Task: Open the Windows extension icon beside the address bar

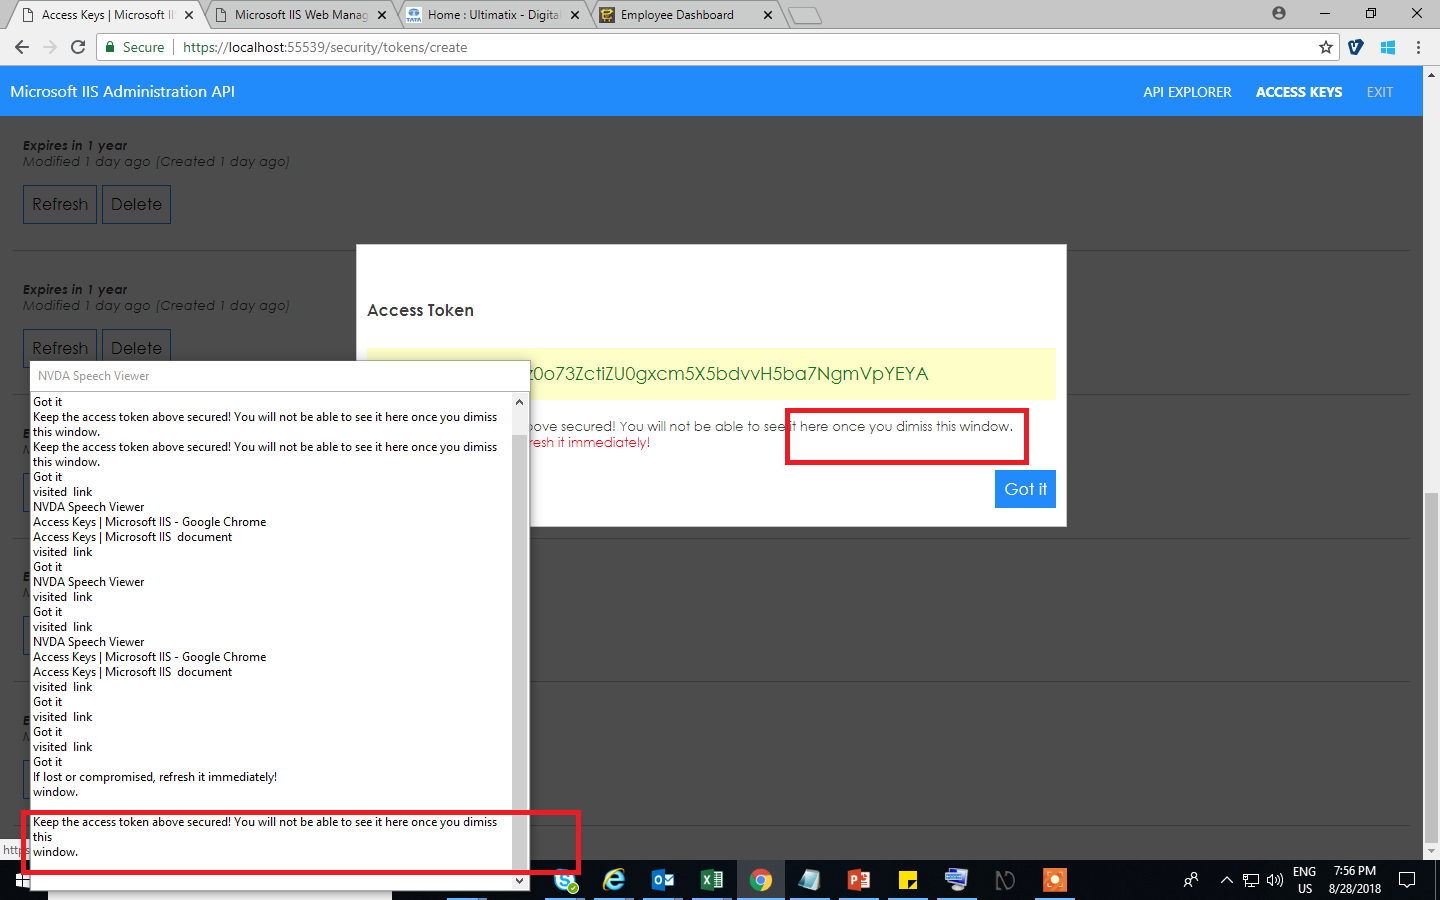Action: pyautogui.click(x=1387, y=47)
